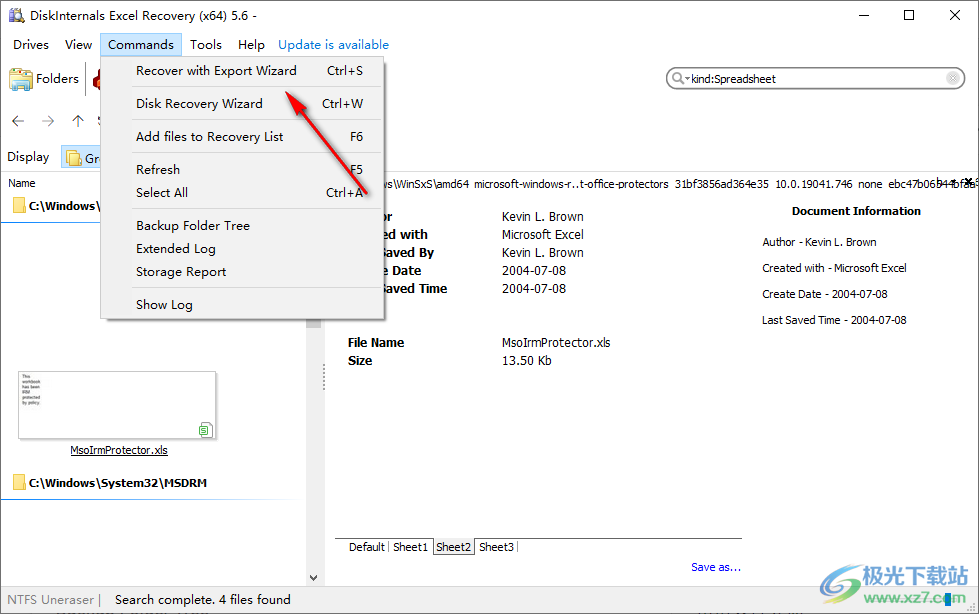The image size is (979, 614).
Task: Click the Last Saved Time - 2004-07-08 line
Action: coord(834,320)
